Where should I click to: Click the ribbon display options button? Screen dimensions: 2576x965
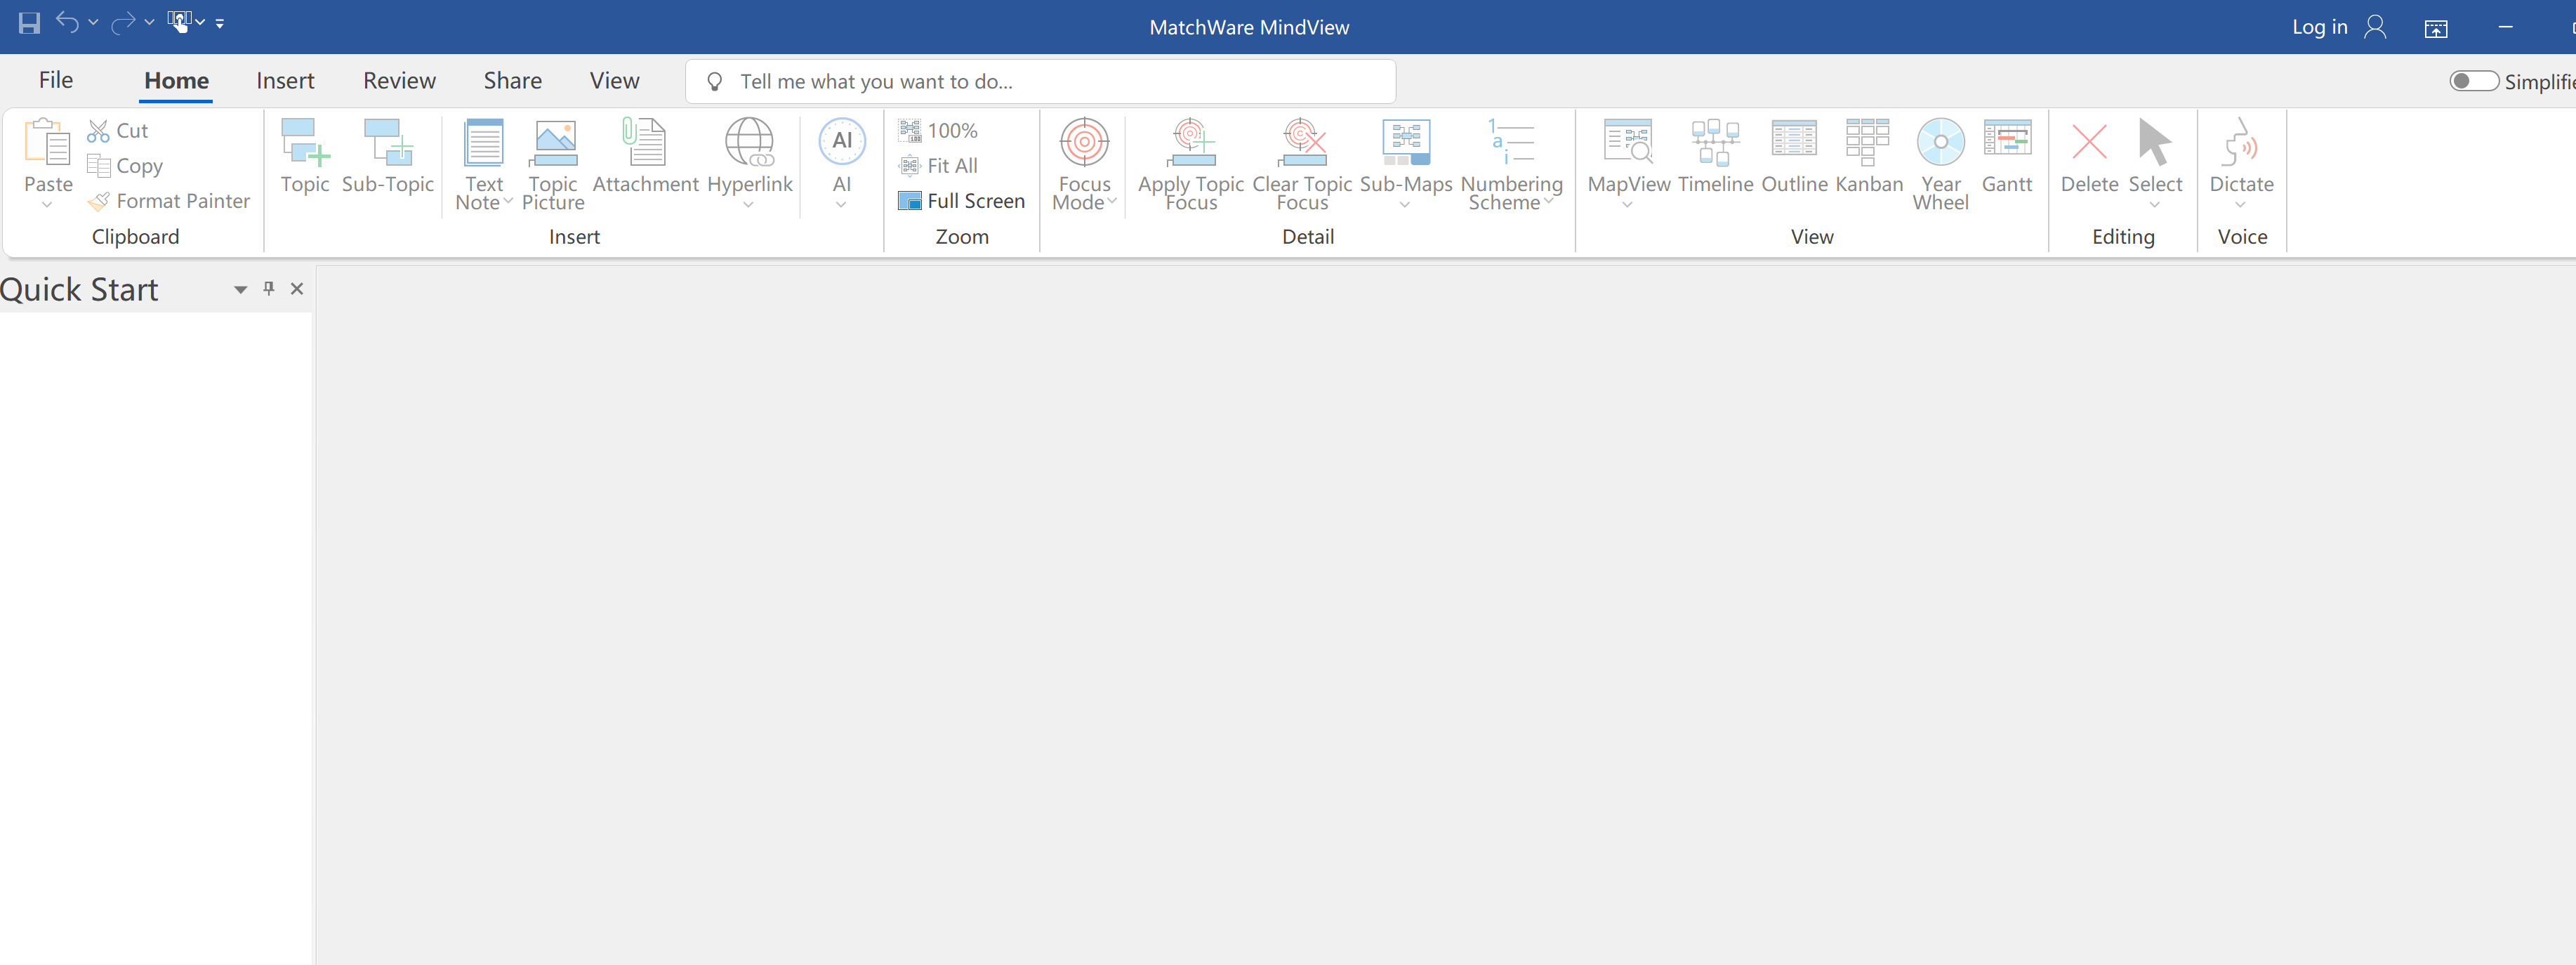point(2436,28)
